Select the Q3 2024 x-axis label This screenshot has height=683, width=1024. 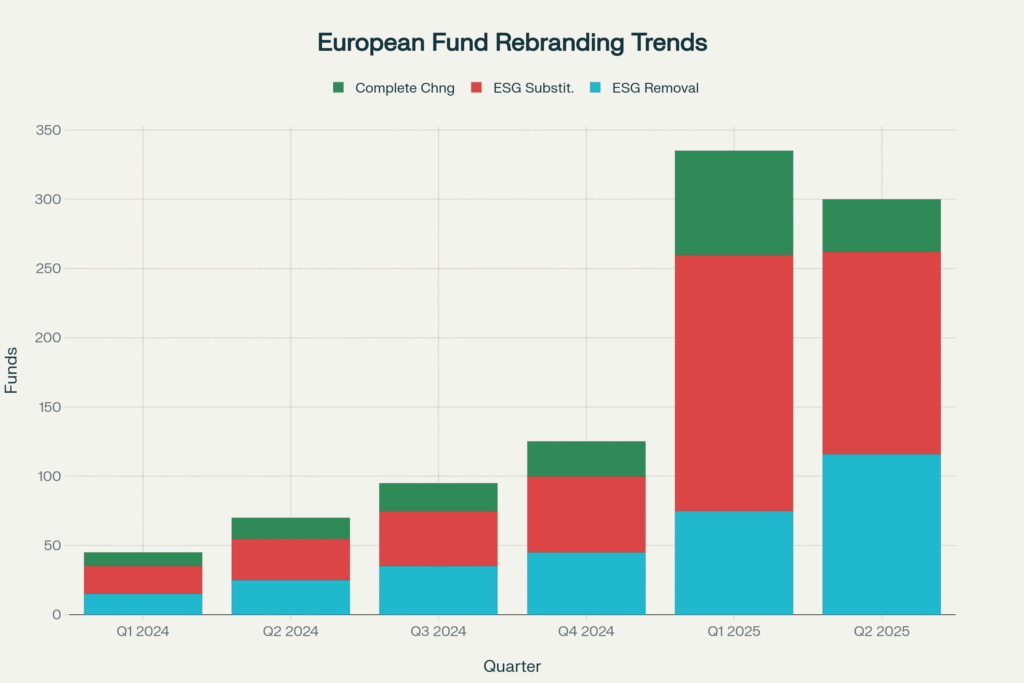(438, 632)
